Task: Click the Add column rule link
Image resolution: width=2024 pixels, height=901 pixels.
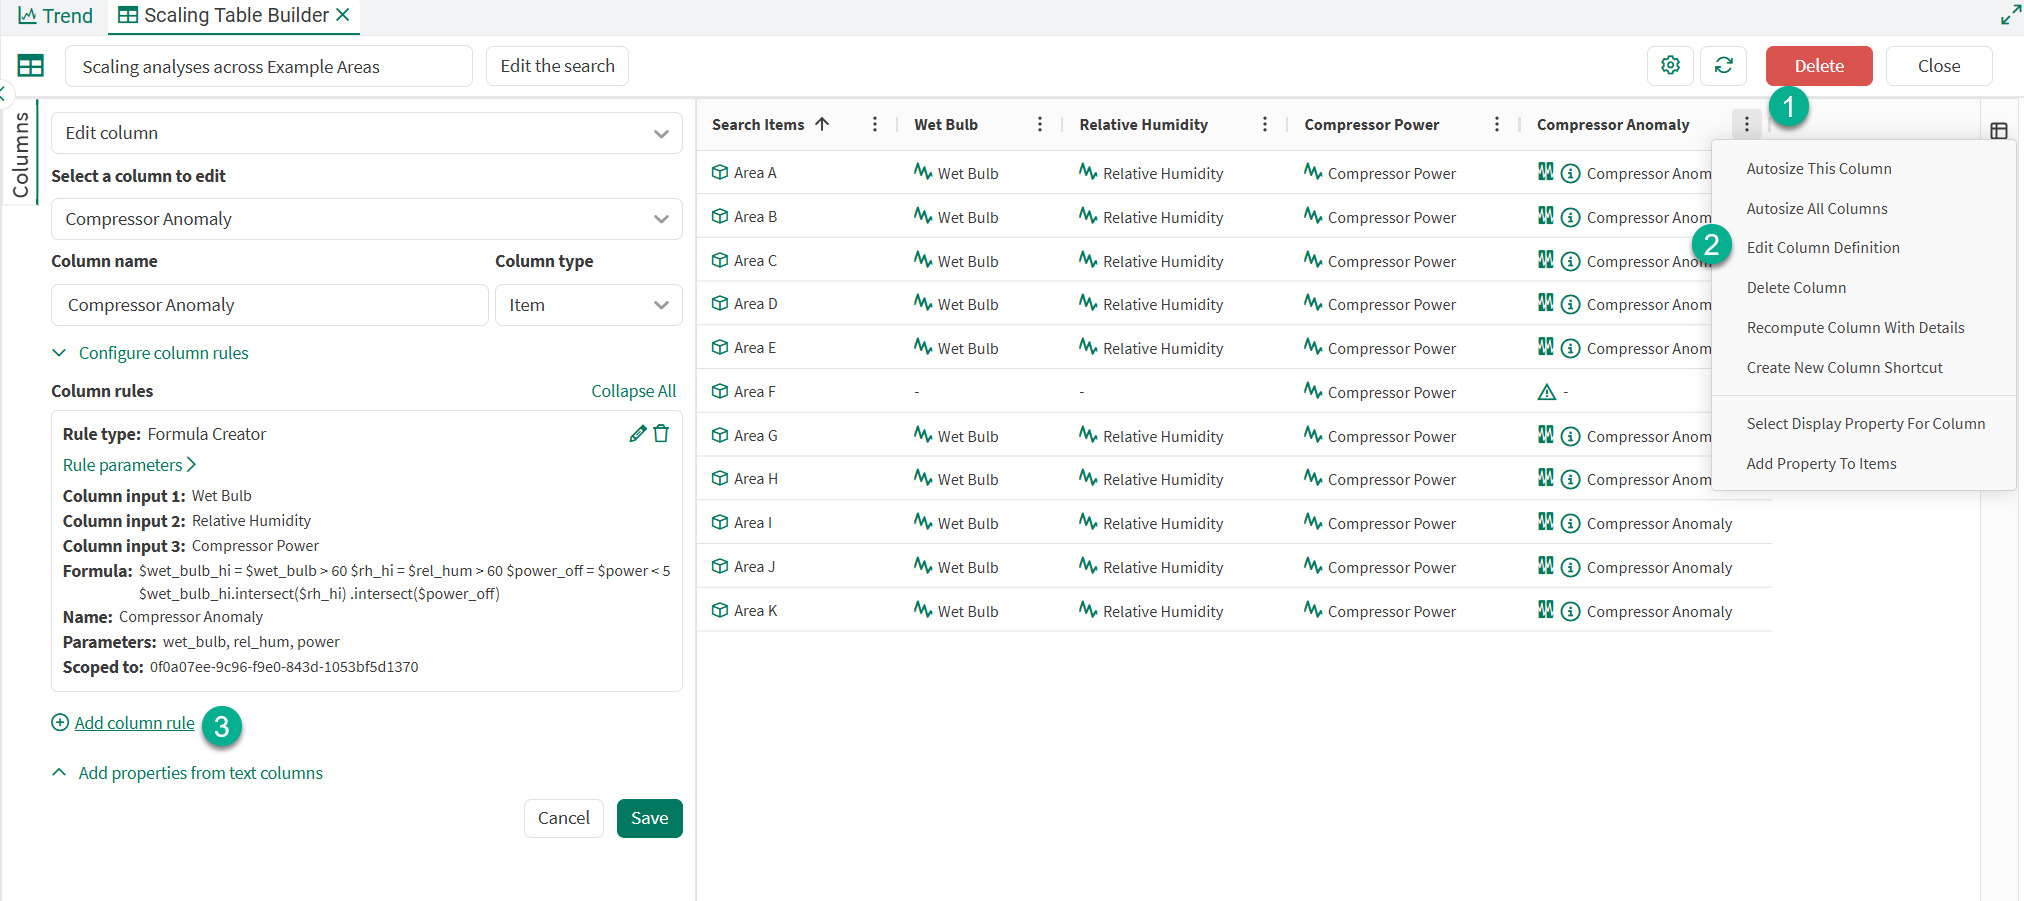Action: pyautogui.click(x=134, y=723)
